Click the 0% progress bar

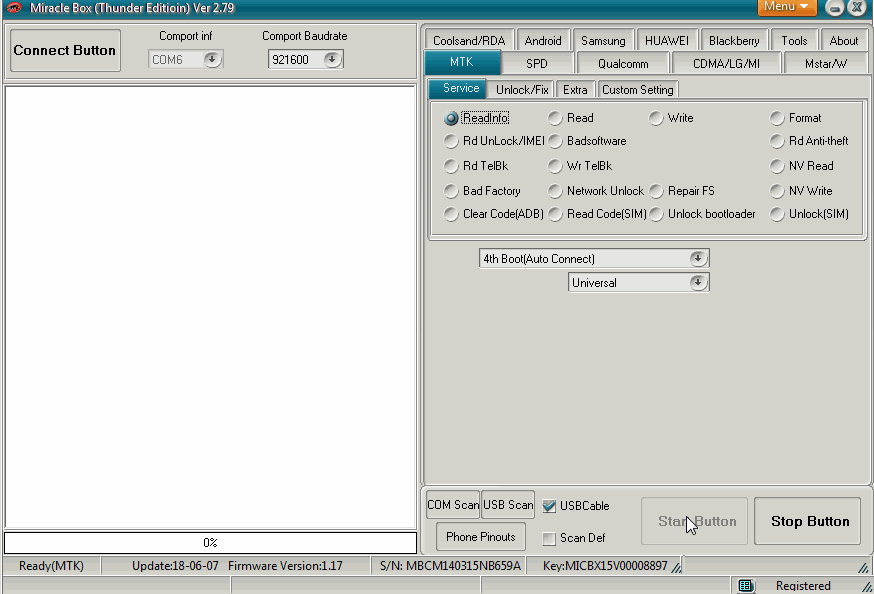click(210, 543)
